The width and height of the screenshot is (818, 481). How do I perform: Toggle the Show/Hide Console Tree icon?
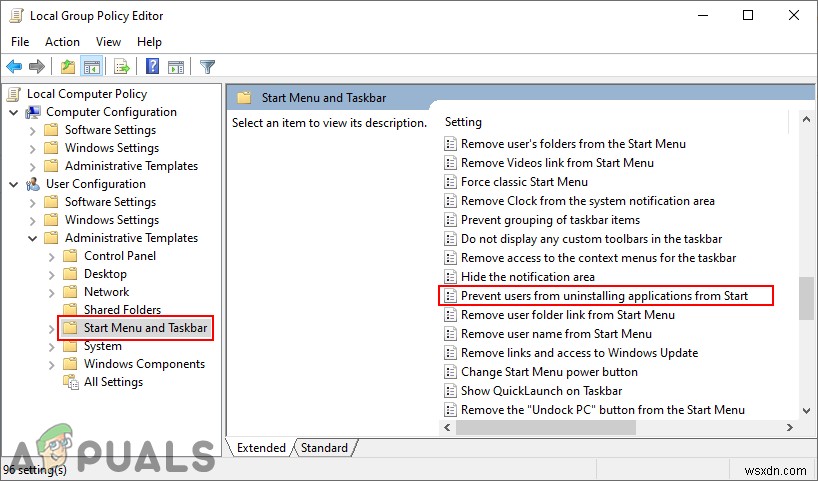[x=92, y=66]
